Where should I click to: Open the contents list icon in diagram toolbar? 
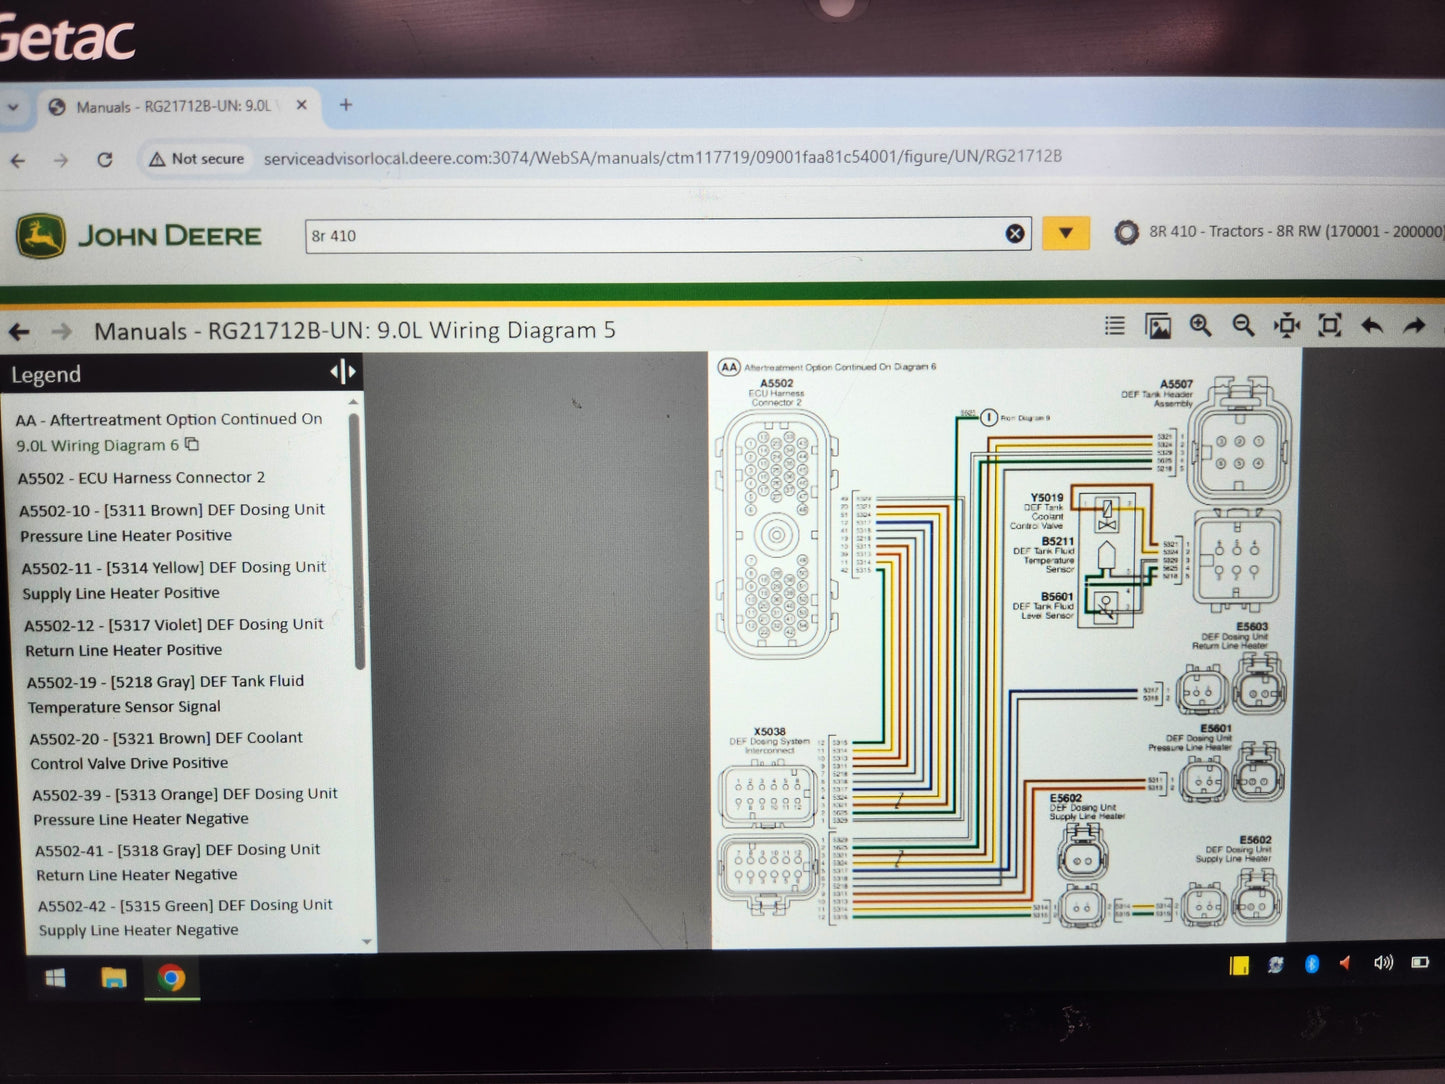click(x=1114, y=326)
